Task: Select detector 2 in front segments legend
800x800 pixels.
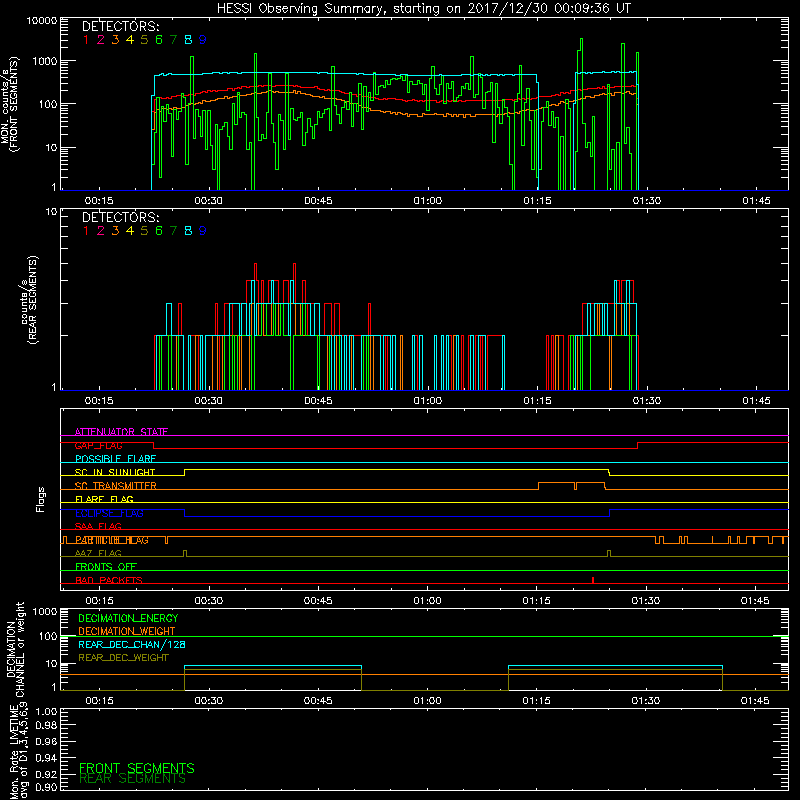Action: 101,40
